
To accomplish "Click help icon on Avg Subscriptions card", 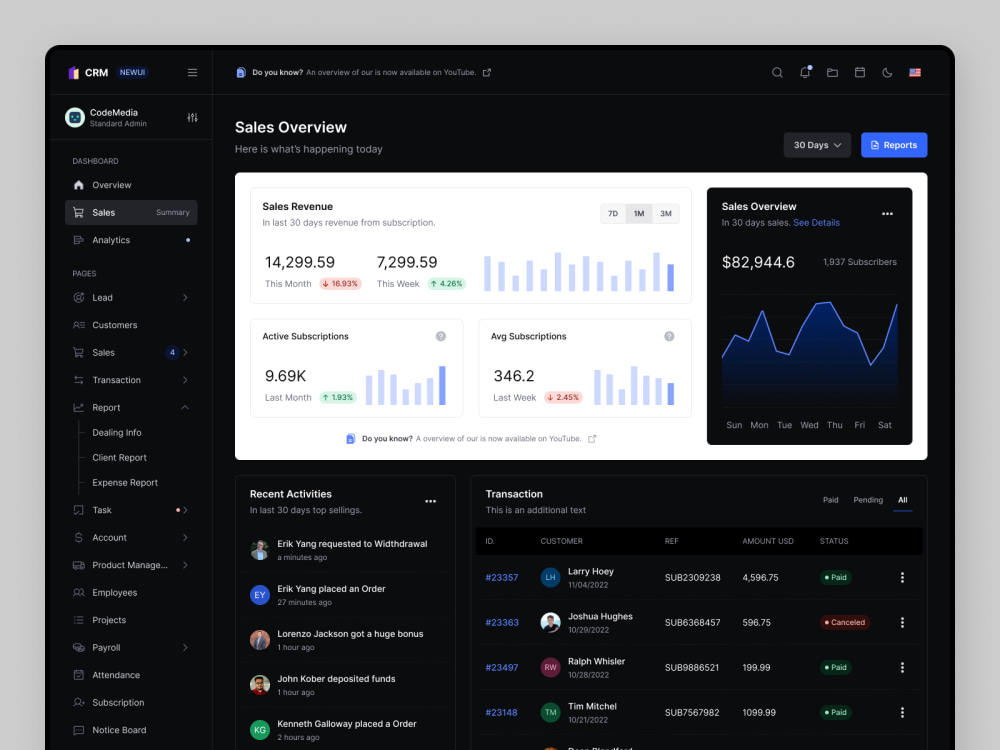I will (x=669, y=336).
